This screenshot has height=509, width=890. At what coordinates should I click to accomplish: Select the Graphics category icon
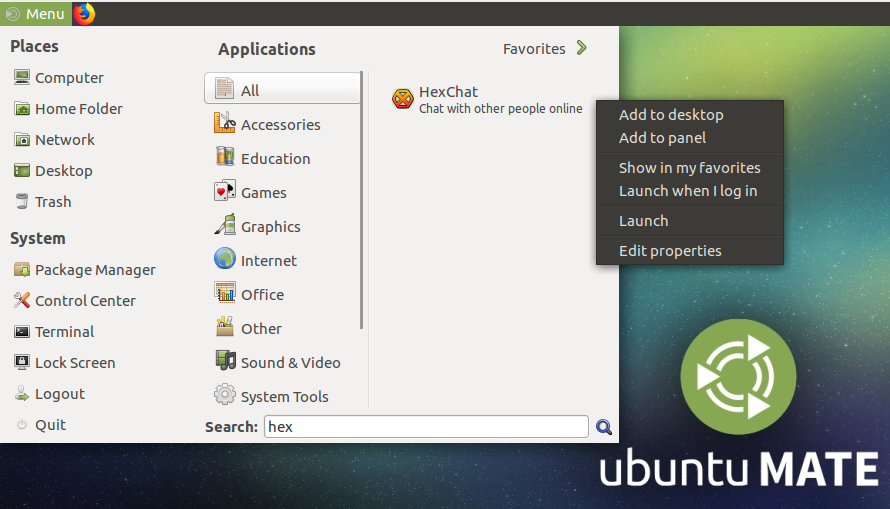point(225,225)
